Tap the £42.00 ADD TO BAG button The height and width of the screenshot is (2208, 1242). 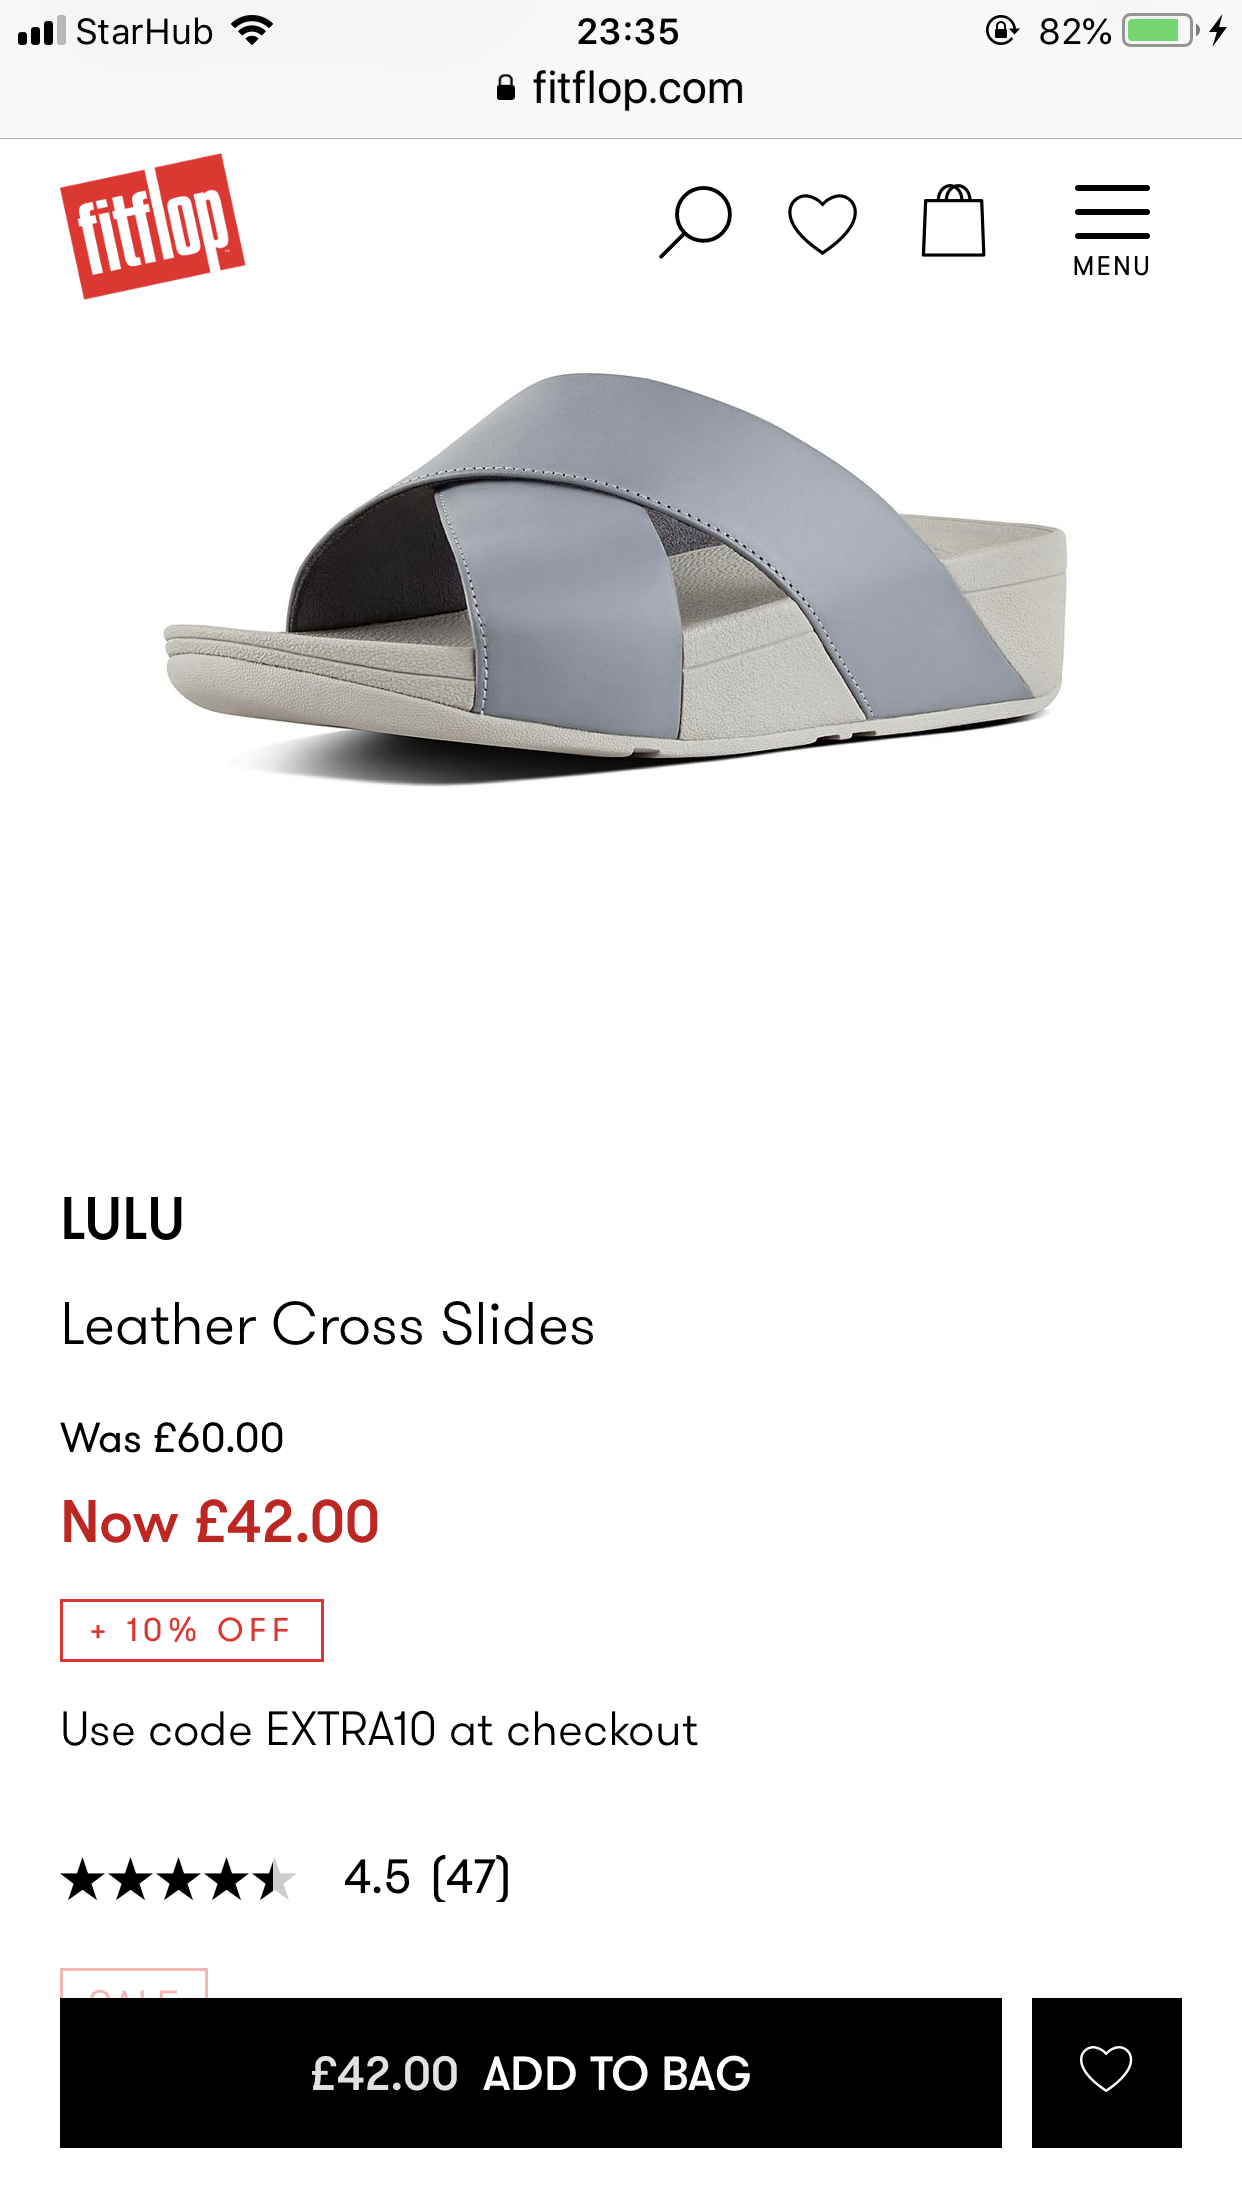click(531, 2072)
